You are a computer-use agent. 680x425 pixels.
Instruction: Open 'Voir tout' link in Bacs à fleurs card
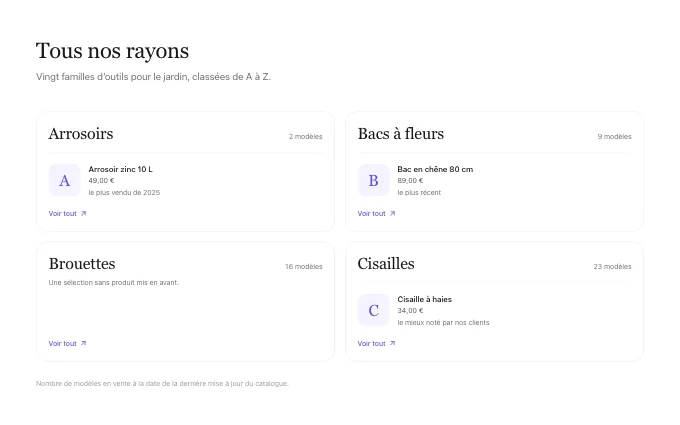click(376, 213)
